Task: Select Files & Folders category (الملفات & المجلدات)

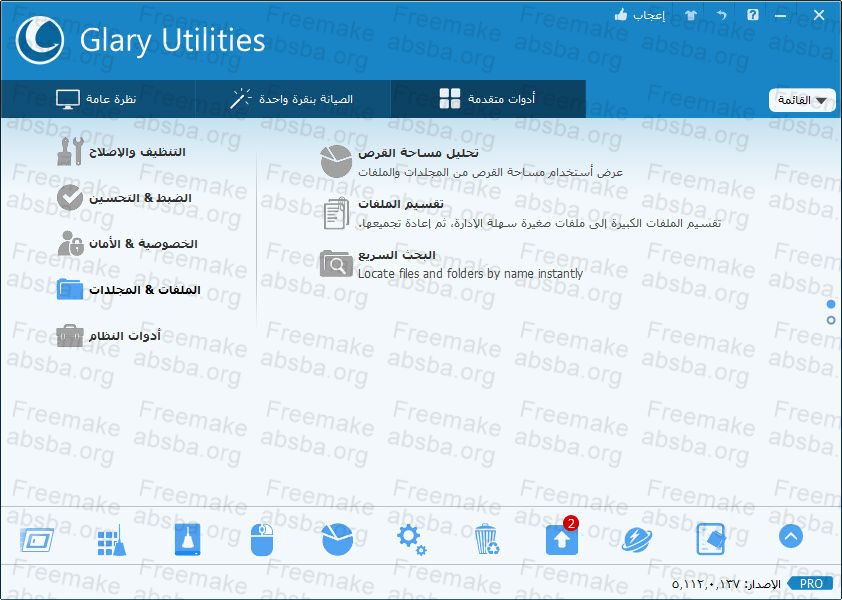Action: pos(129,290)
